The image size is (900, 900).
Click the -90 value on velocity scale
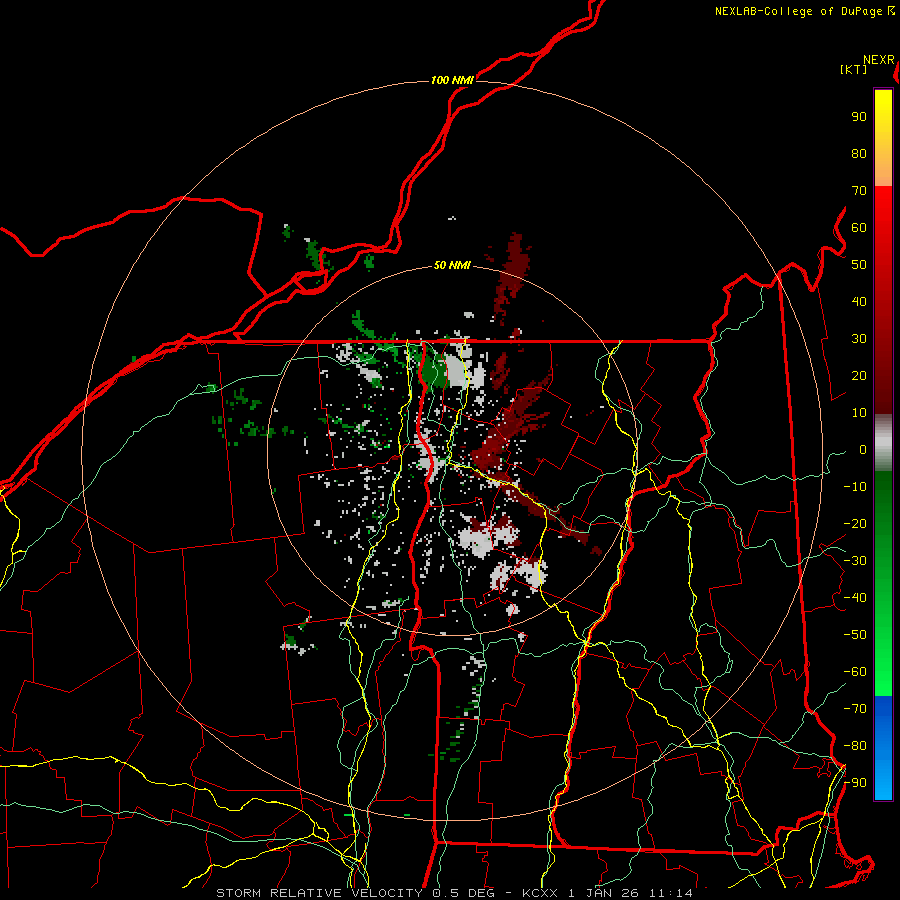(855, 783)
